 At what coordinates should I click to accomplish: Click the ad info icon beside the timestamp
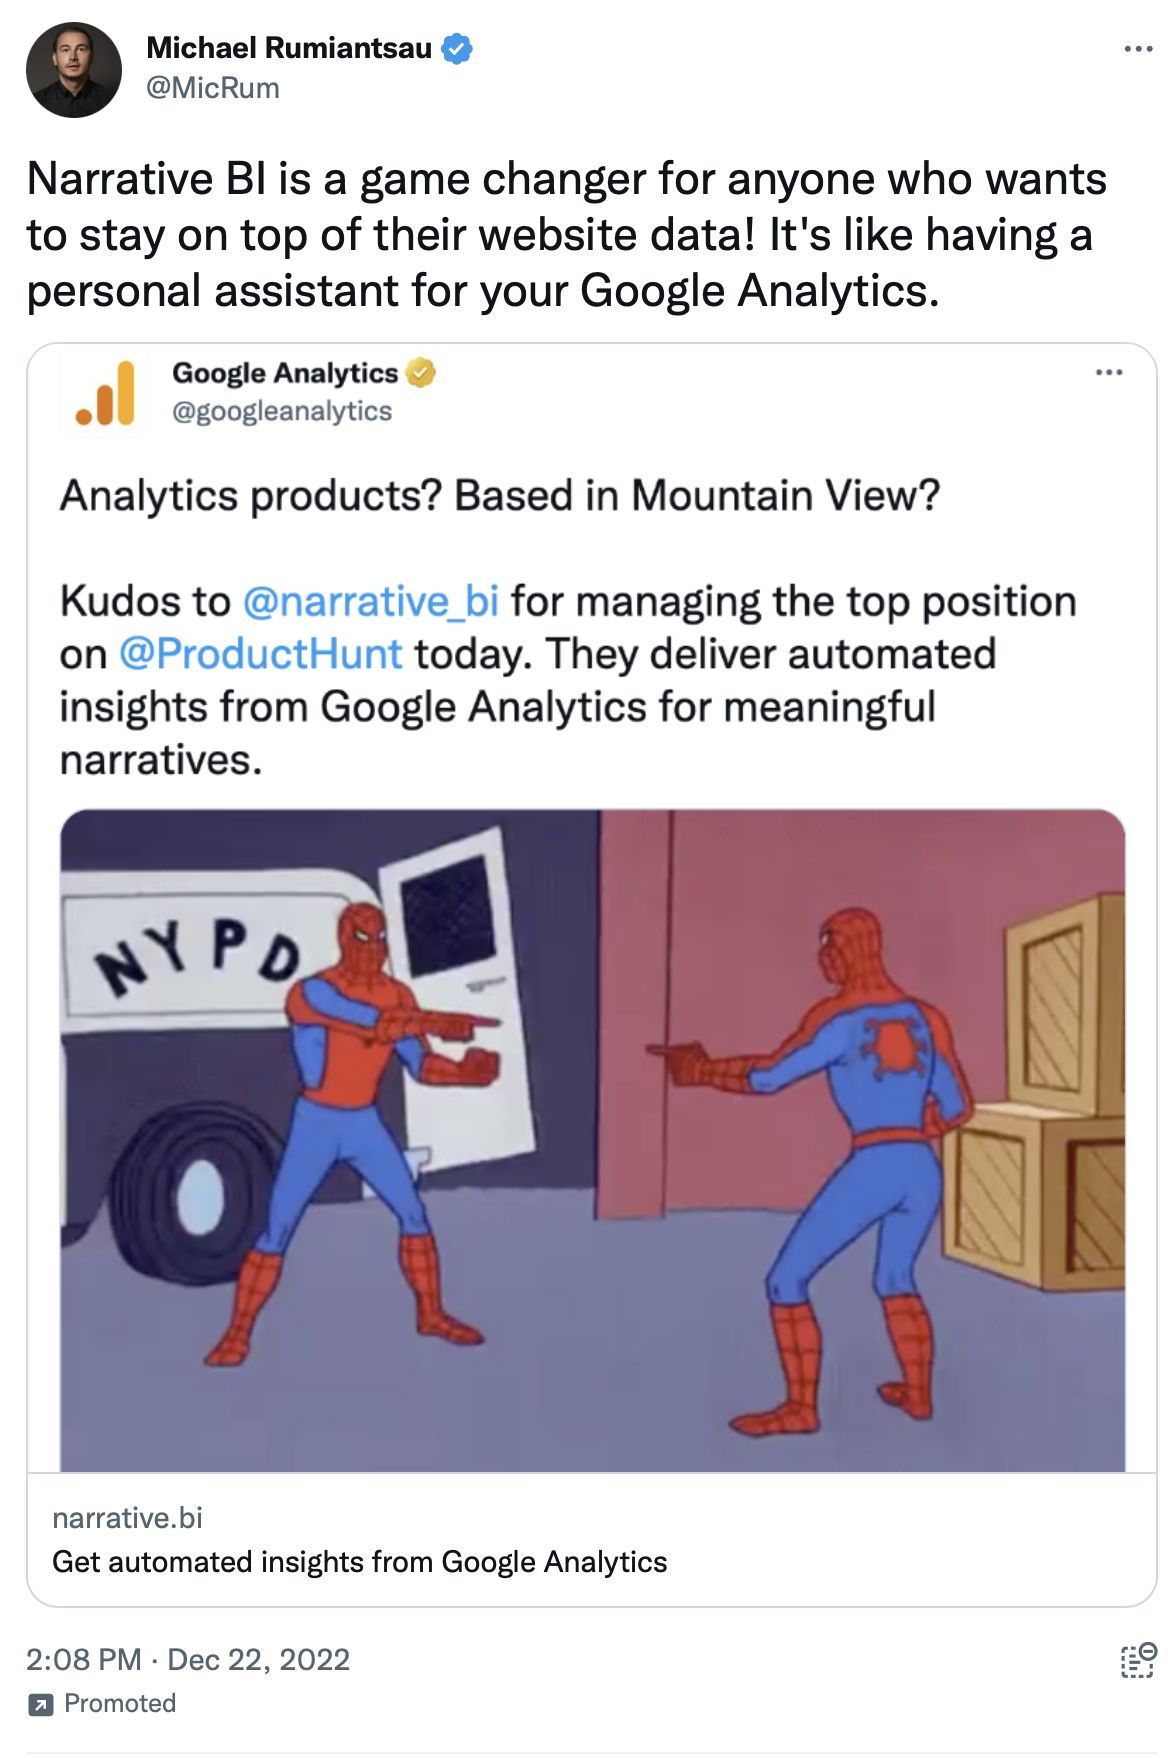(x=1136, y=1658)
